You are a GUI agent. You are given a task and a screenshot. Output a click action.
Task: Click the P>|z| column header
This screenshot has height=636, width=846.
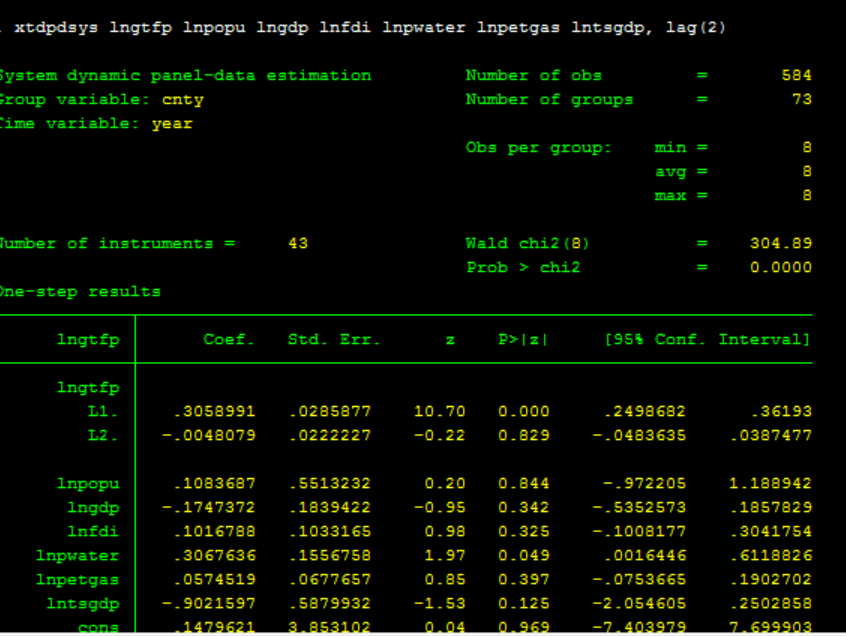[523, 339]
